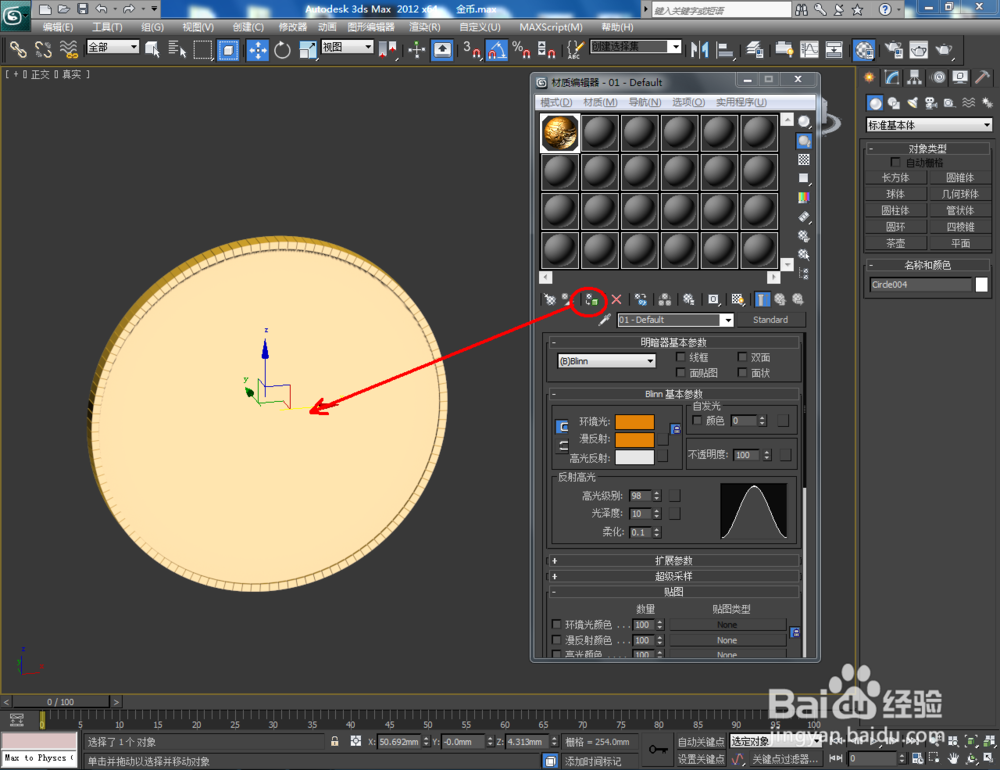The width and height of the screenshot is (1000, 770).
Task: Click the Align tool icon
Action: coord(725,50)
